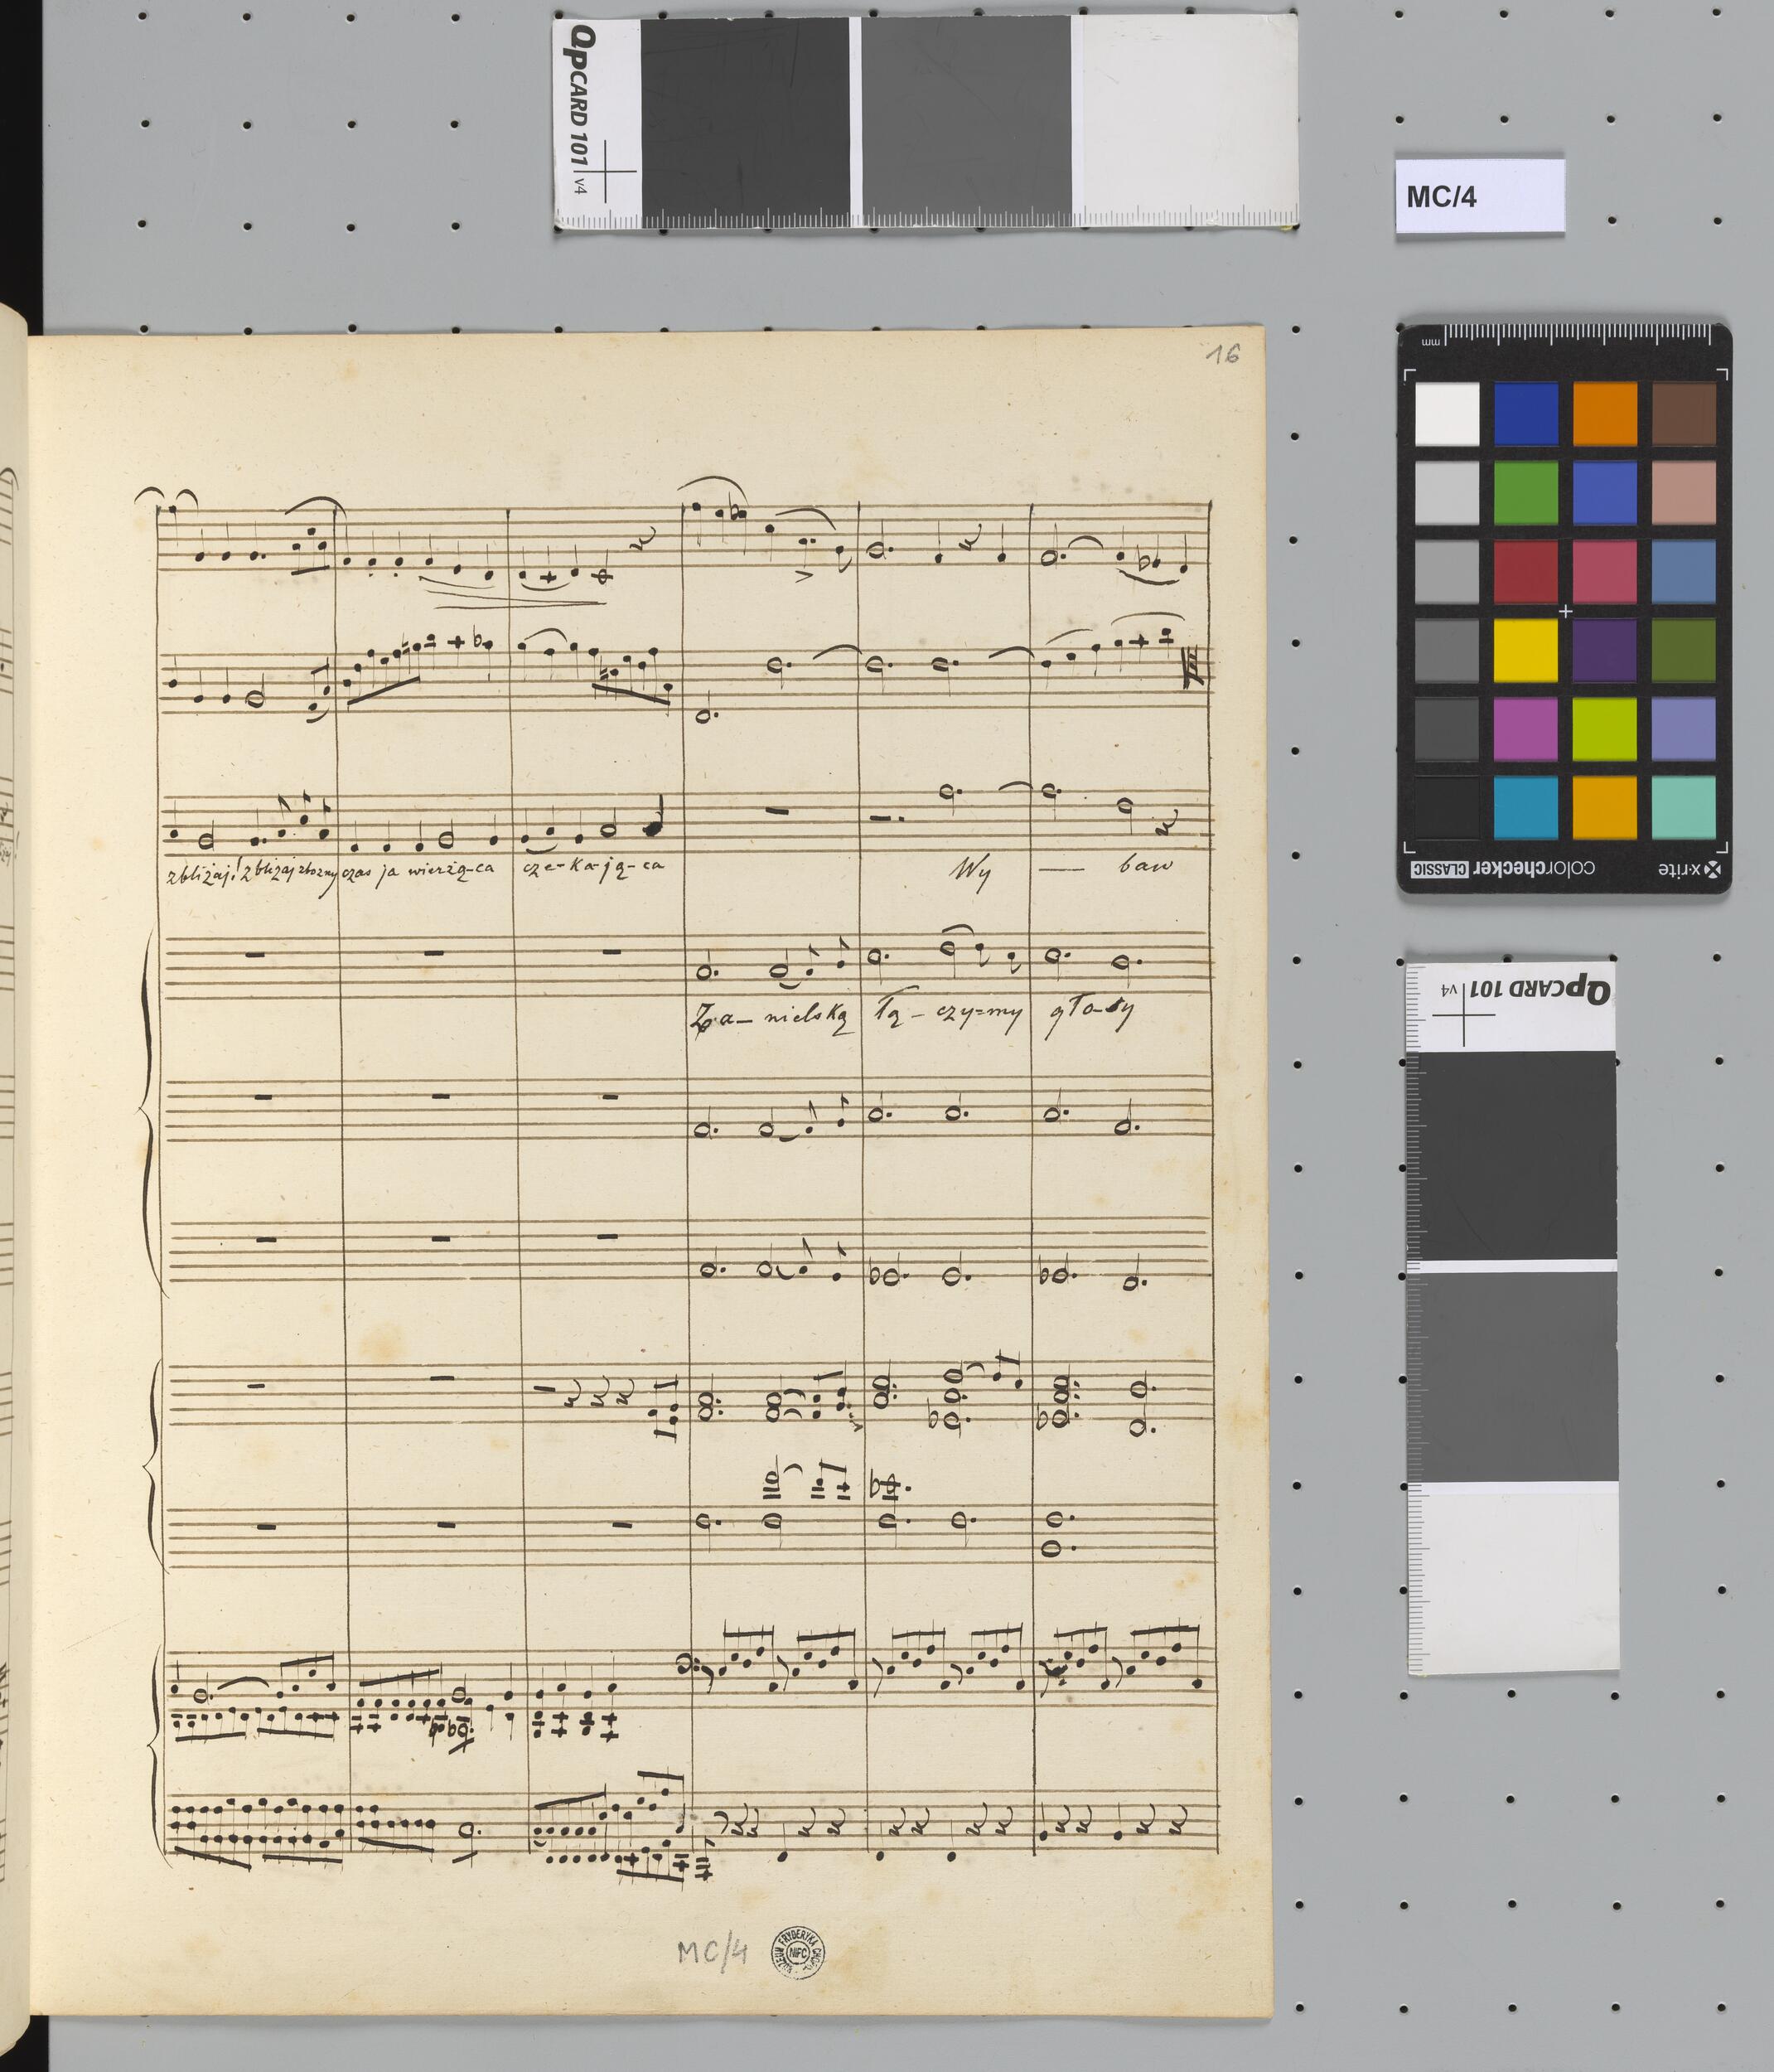The height and width of the screenshot is (2072, 1774).
Task: Click the olive green patch on the ColorChecker
Action: pos(1684,650)
